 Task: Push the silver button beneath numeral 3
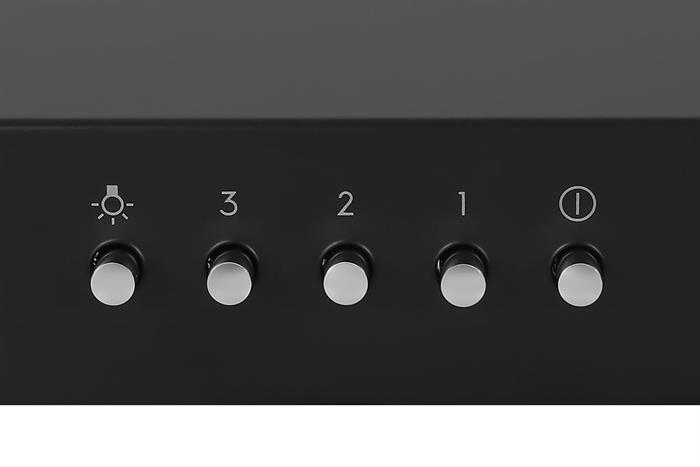[229, 284]
